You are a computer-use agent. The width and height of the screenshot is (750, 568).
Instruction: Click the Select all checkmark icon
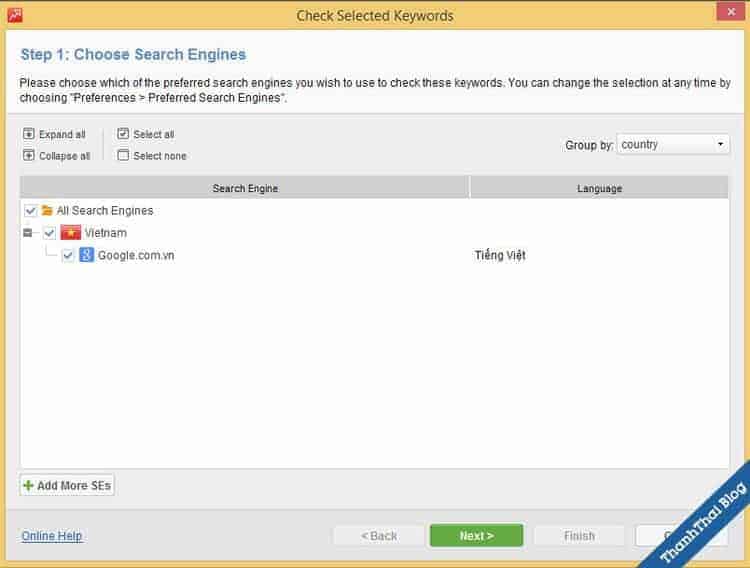[123, 134]
